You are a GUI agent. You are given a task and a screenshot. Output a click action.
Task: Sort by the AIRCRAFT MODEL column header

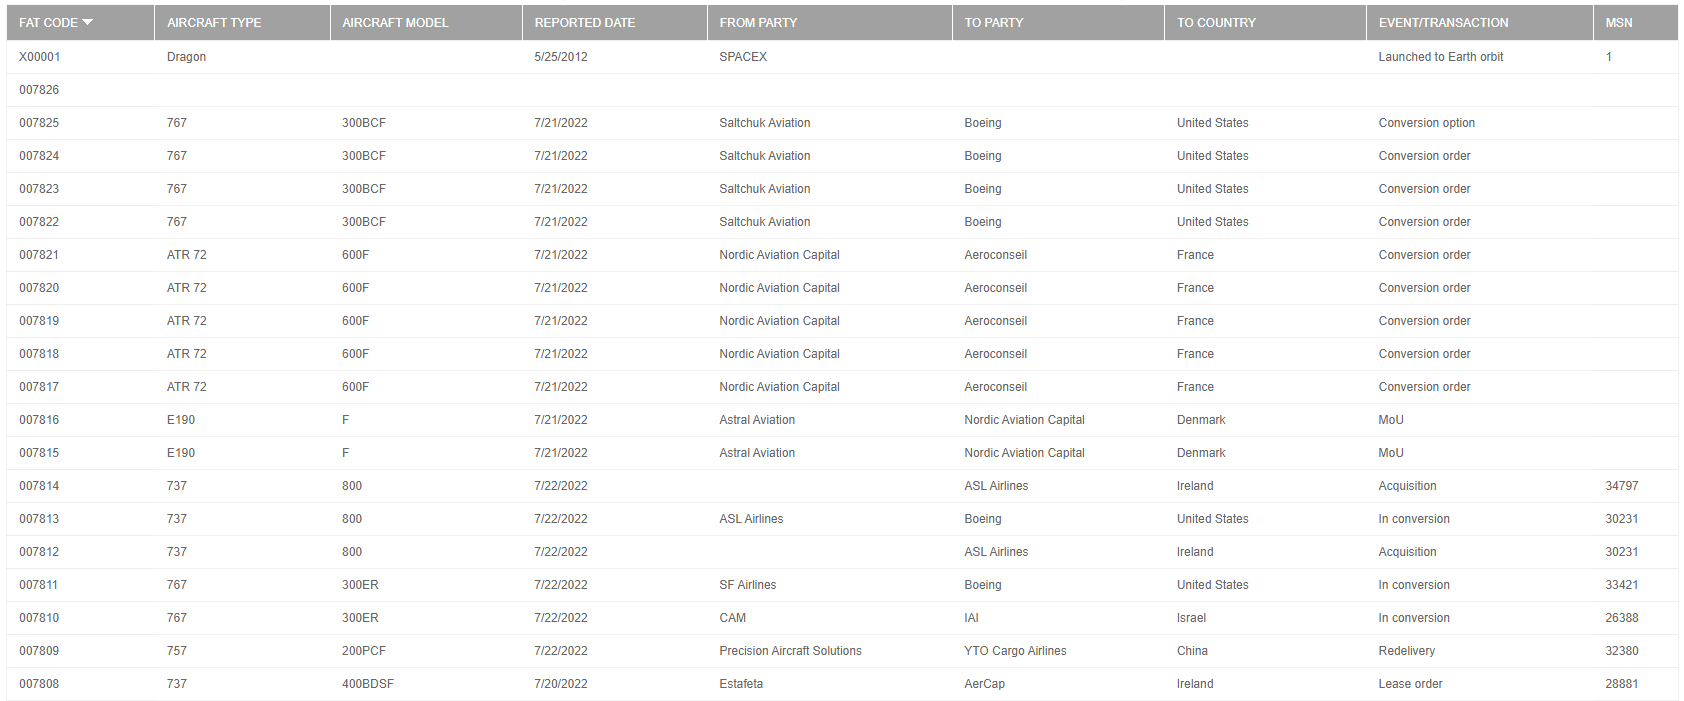pyautogui.click(x=395, y=23)
